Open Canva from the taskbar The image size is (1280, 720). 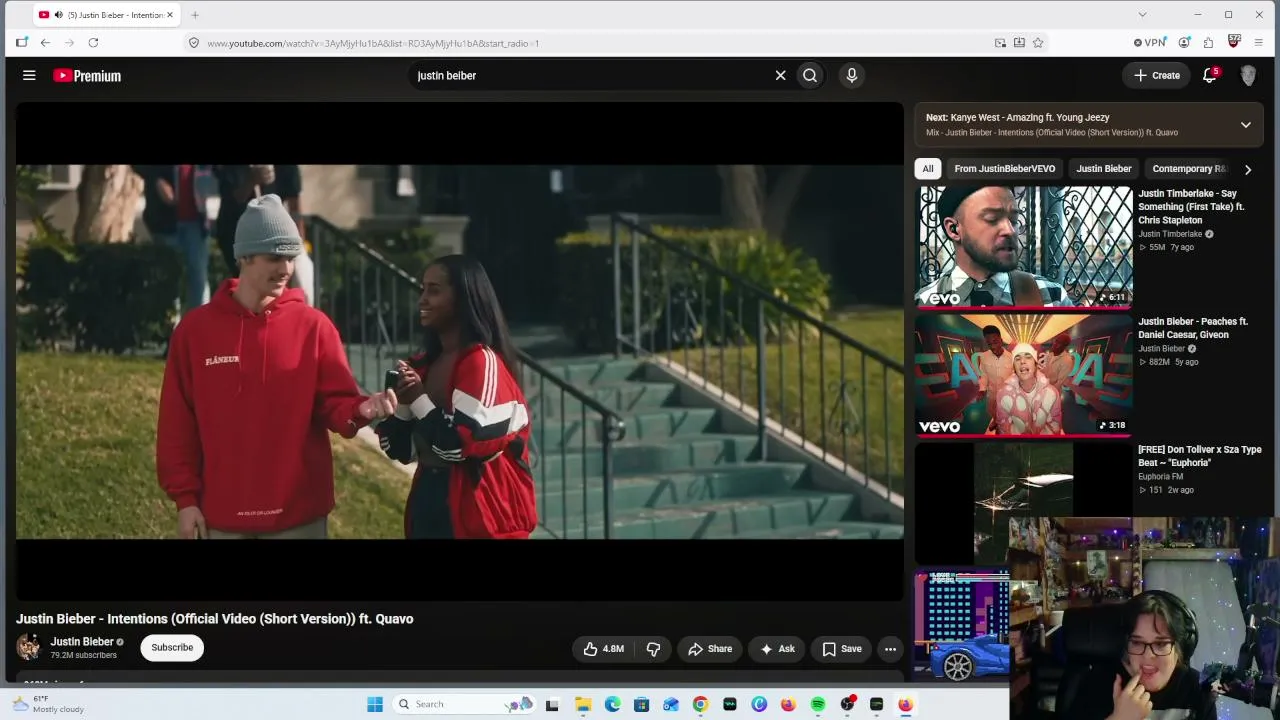coord(759,704)
